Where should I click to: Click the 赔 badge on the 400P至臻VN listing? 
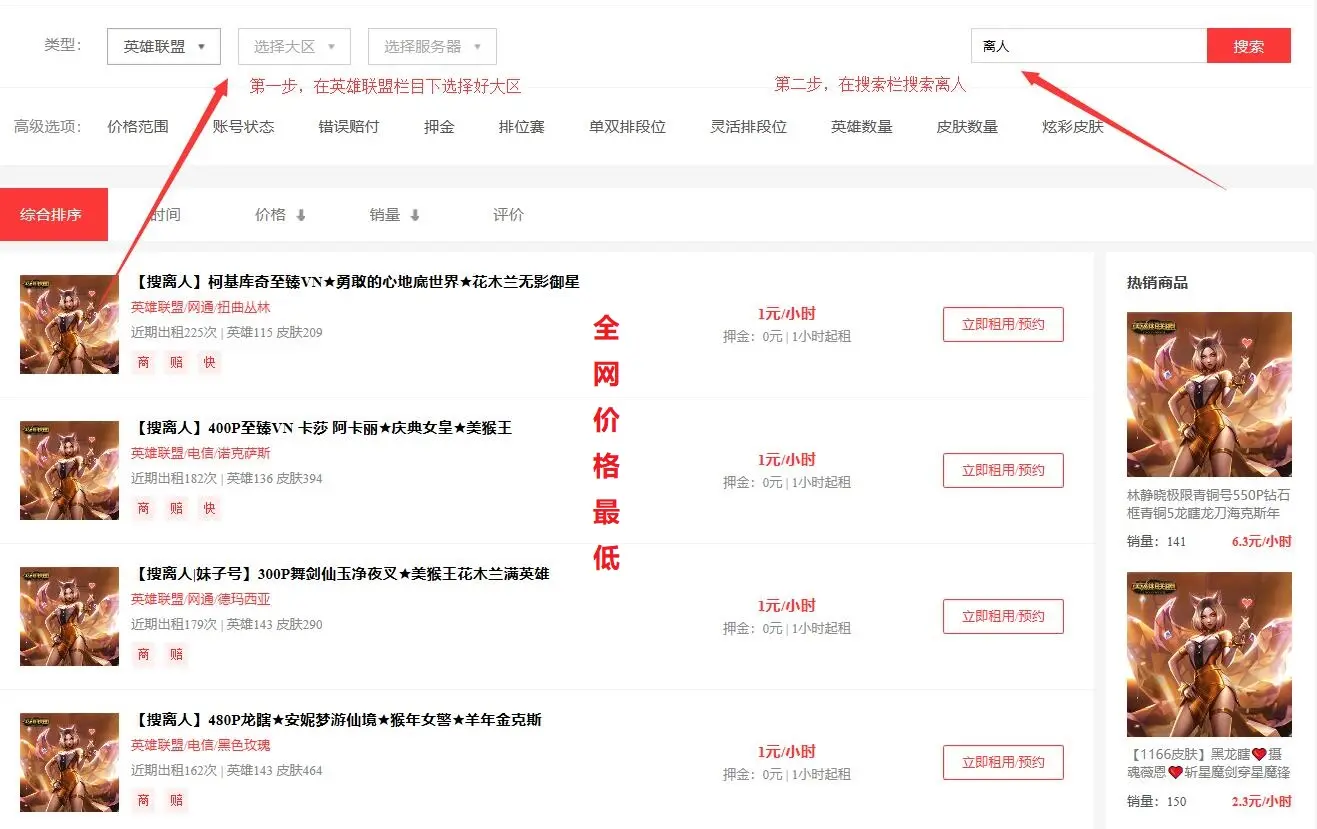176,508
